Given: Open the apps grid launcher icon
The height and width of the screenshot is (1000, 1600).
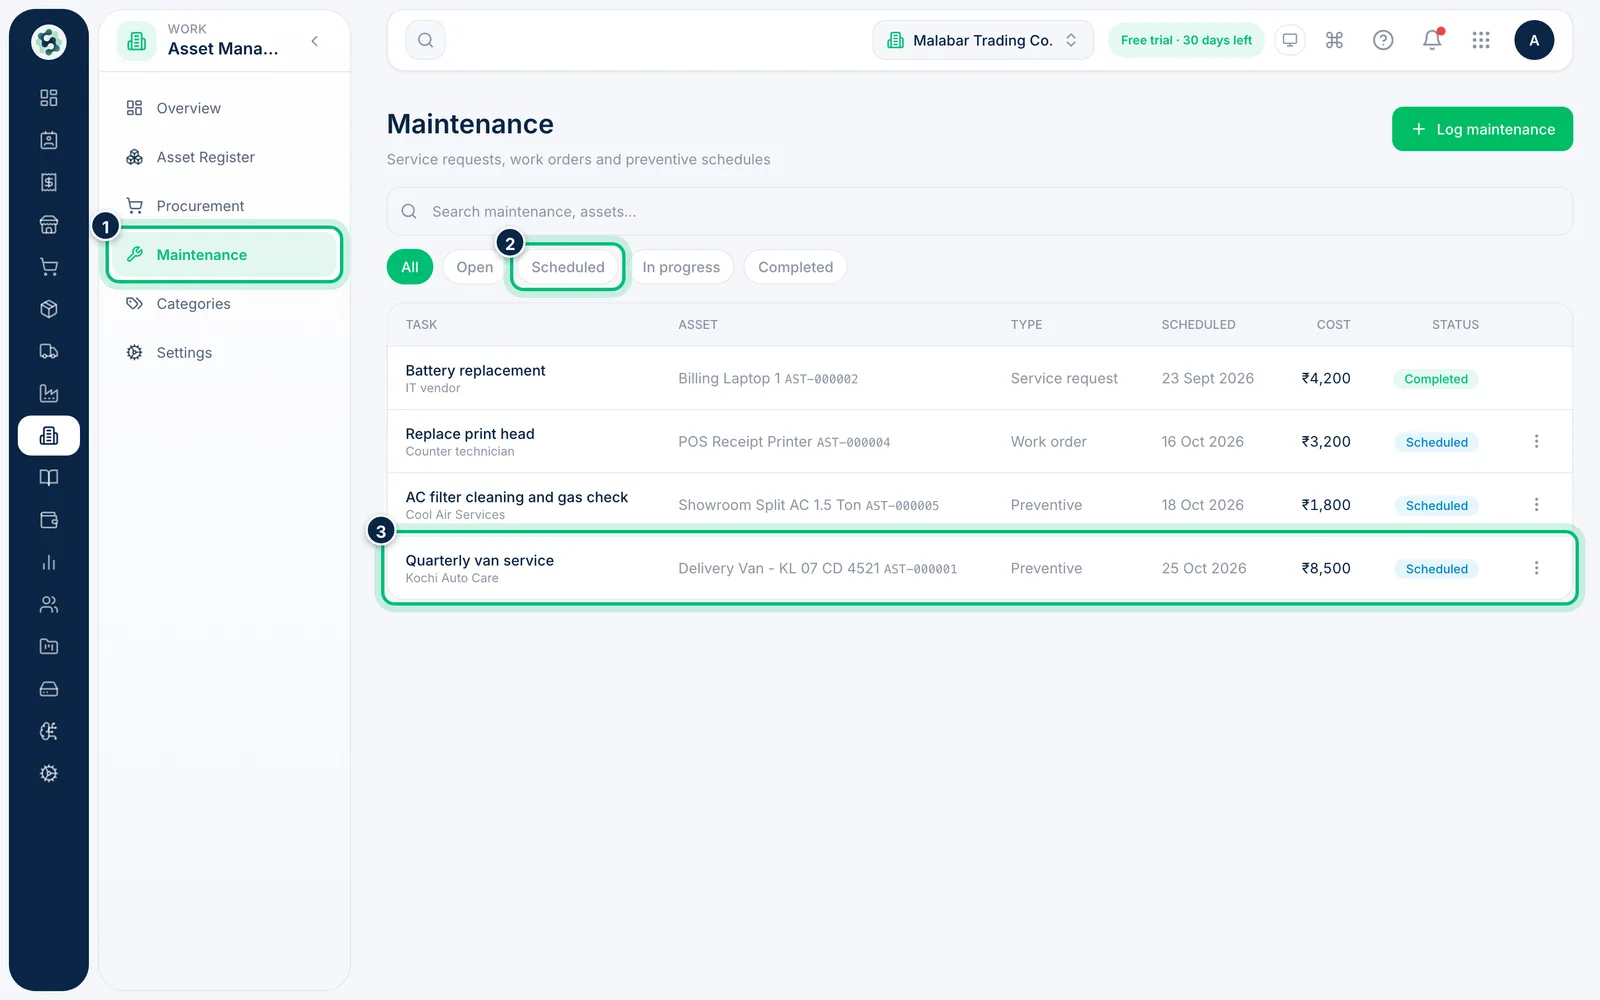Looking at the screenshot, I should pos(1481,40).
